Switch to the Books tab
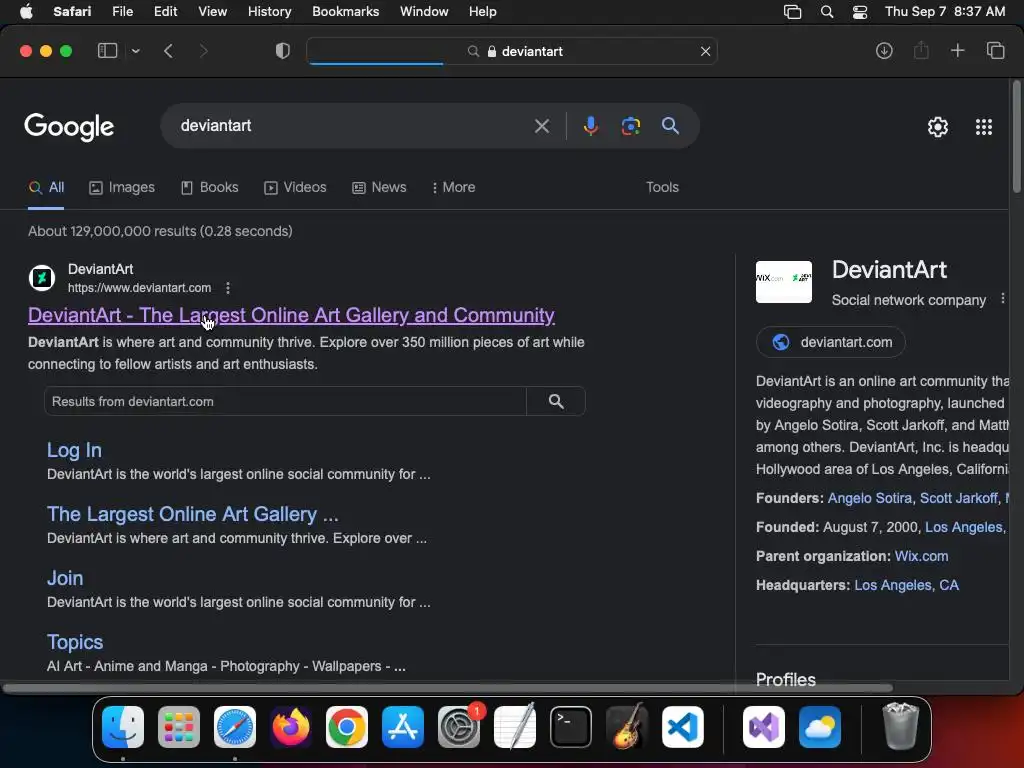Screen dimensions: 1024x768 coord(210,187)
